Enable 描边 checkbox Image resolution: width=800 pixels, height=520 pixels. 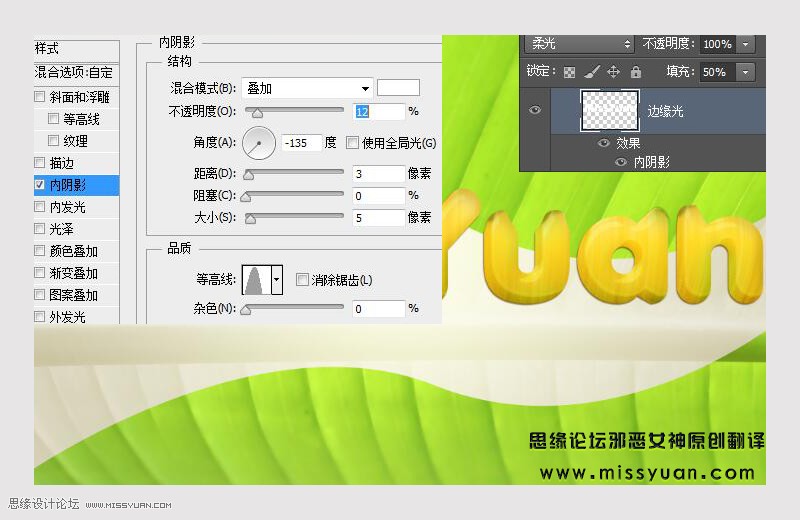pos(39,162)
